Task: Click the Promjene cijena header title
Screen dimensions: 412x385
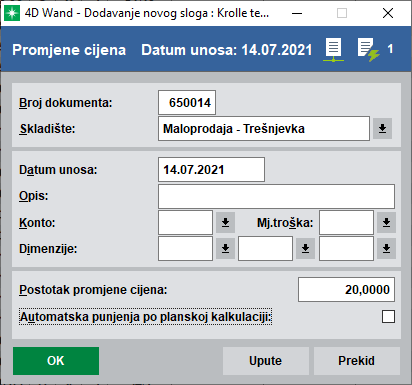Action: click(x=69, y=50)
